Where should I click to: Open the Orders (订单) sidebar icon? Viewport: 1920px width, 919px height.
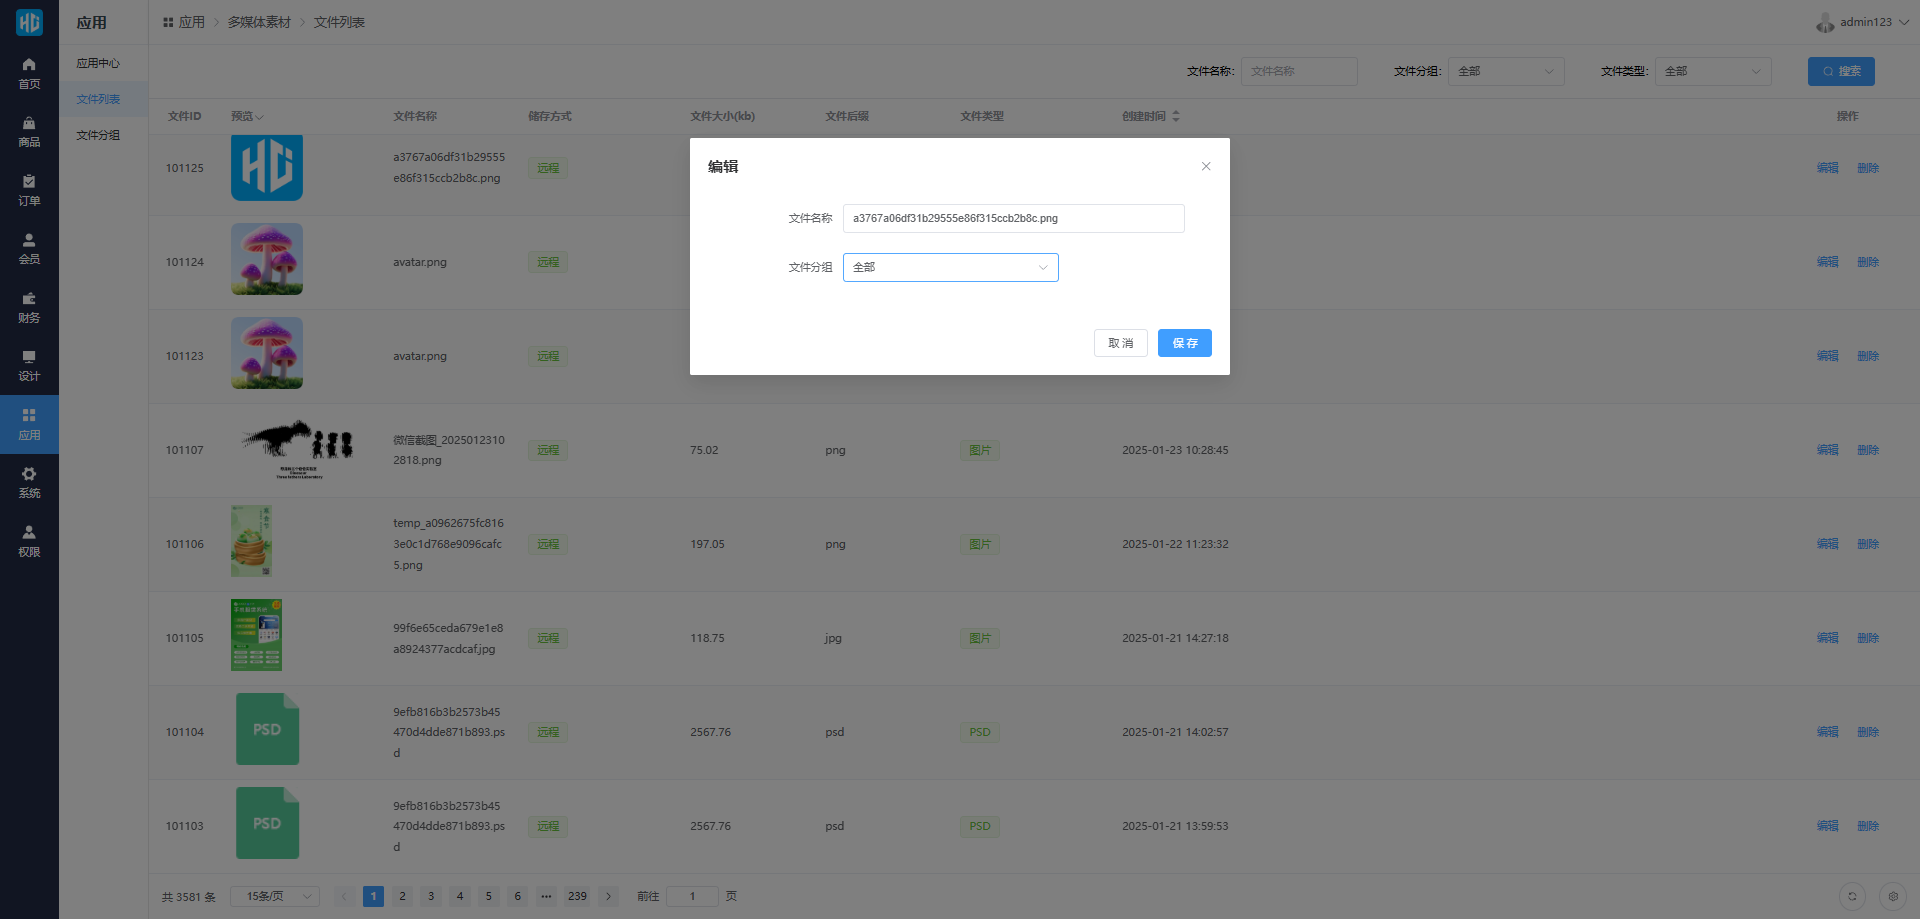[x=29, y=182]
